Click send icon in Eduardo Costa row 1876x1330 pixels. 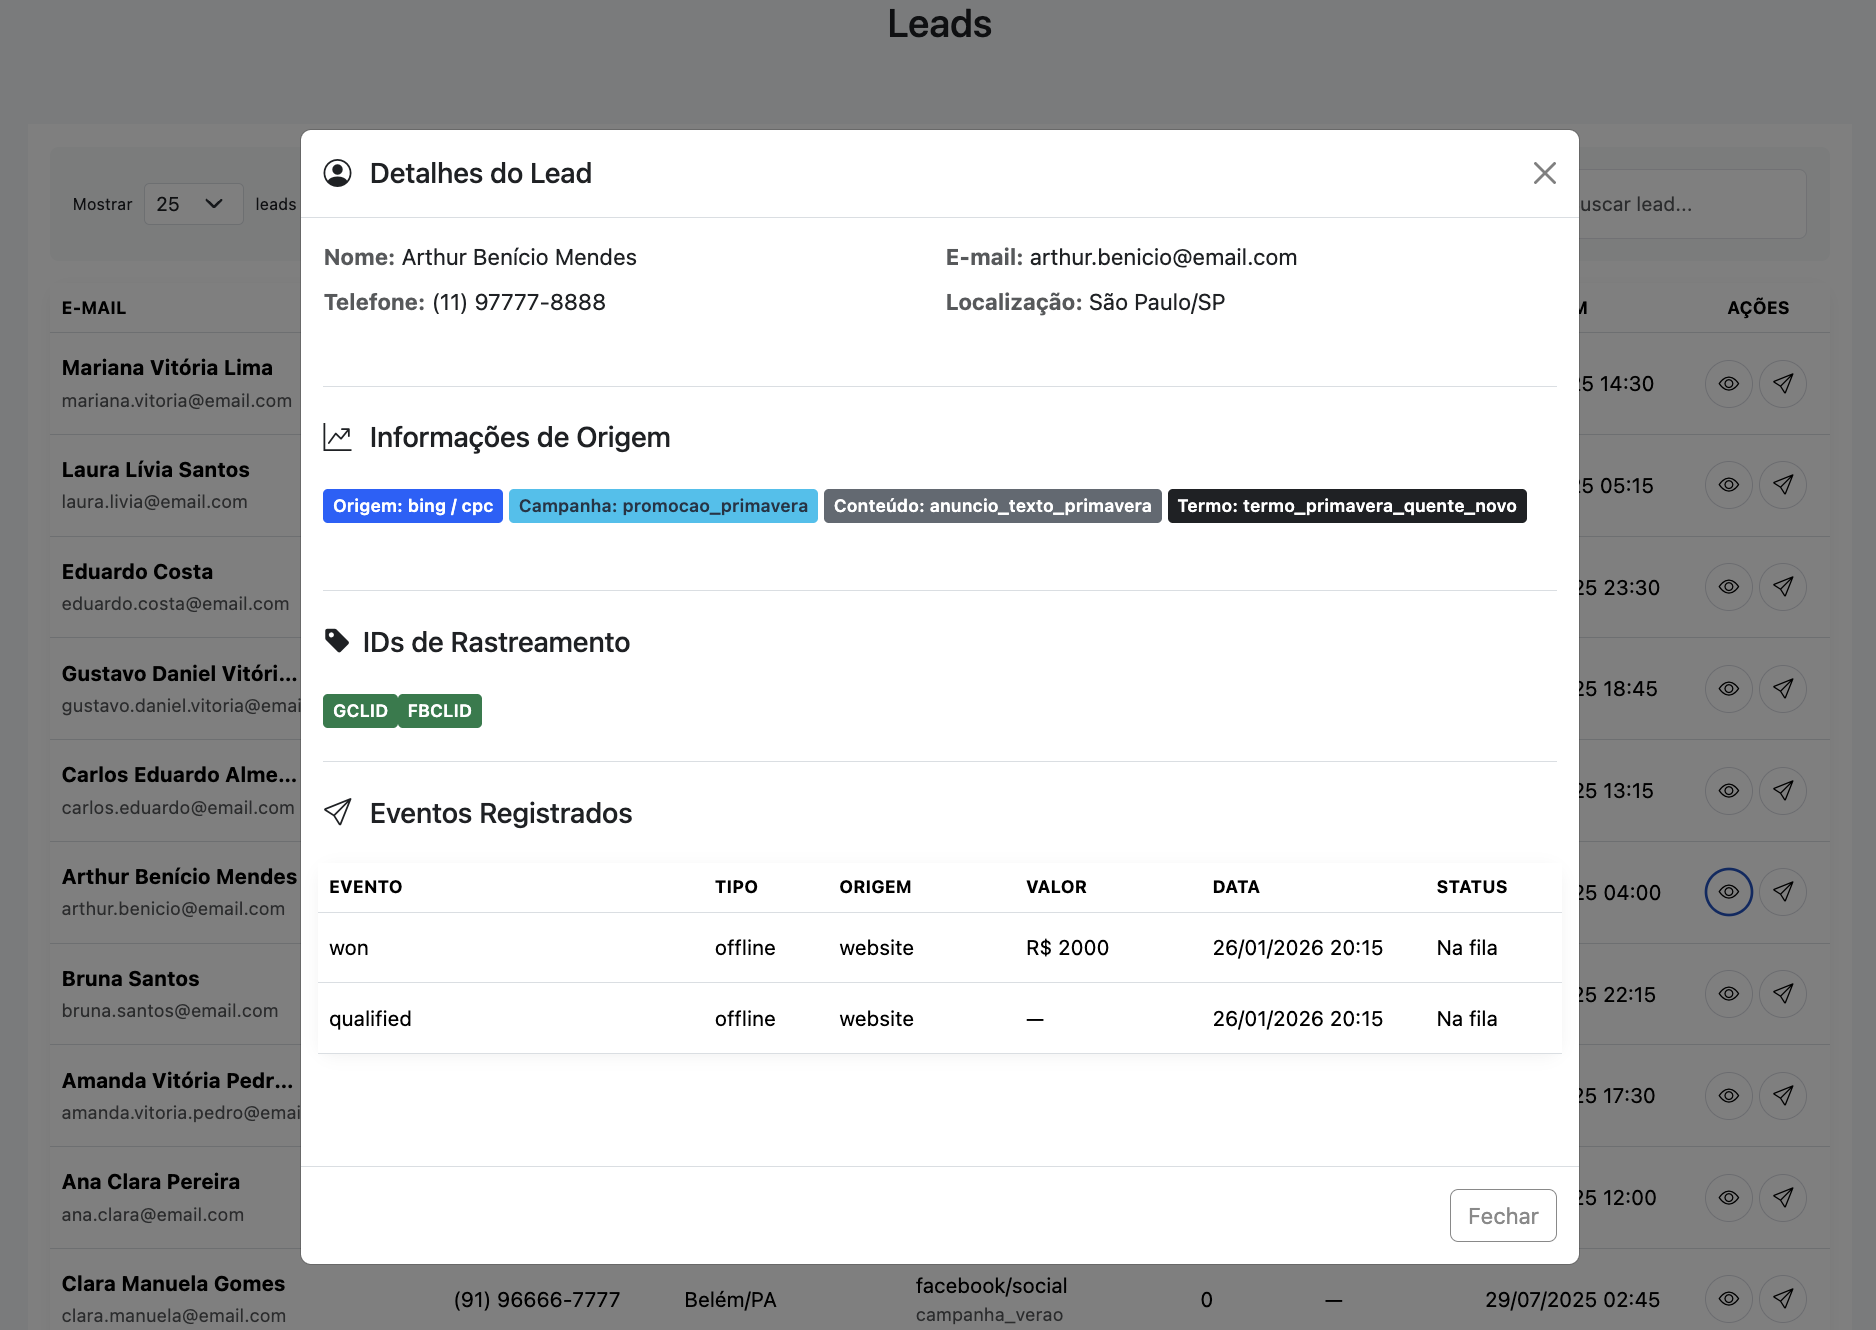point(1782,587)
